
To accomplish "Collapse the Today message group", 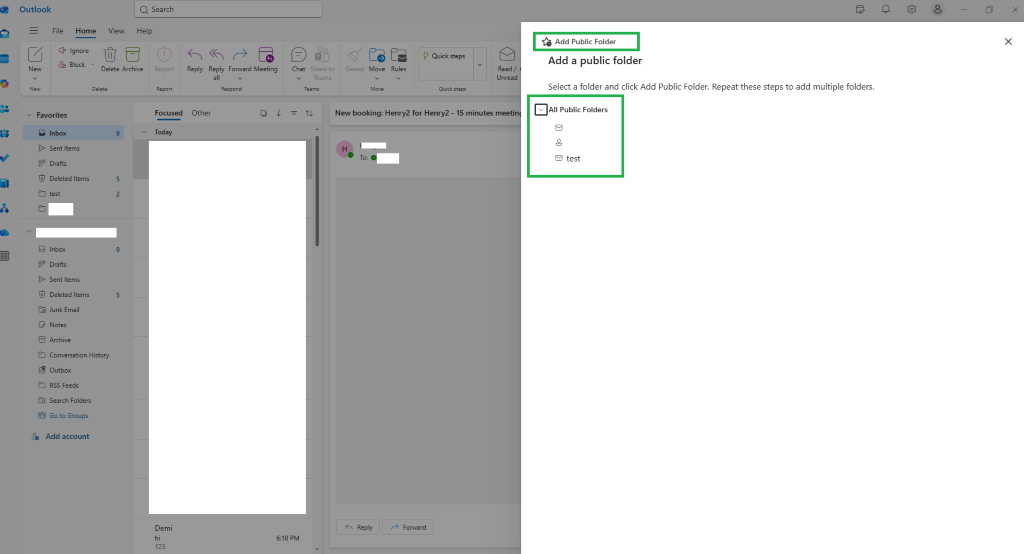I will click(144, 132).
